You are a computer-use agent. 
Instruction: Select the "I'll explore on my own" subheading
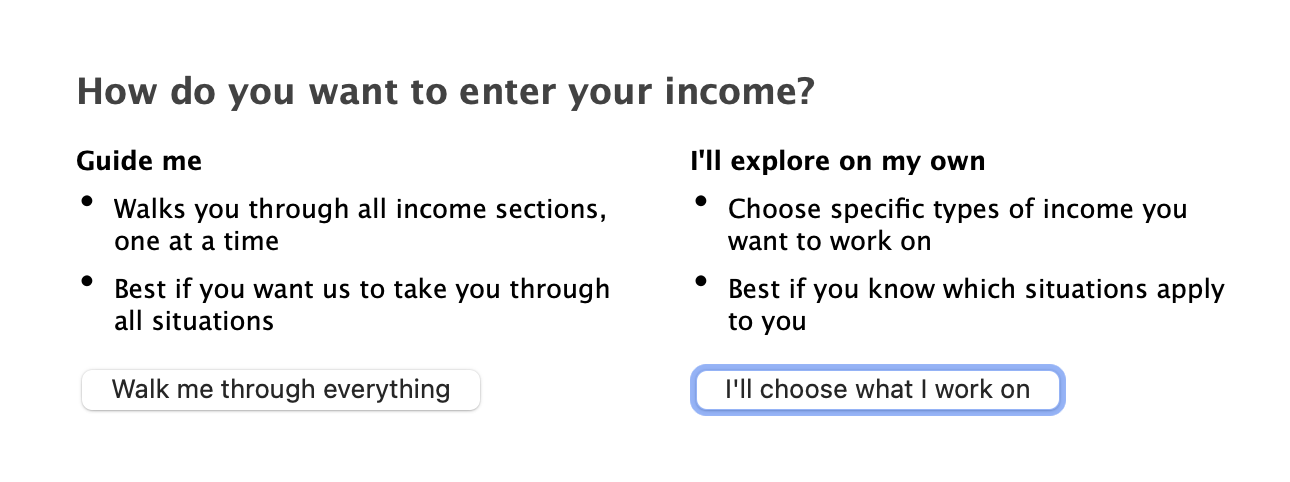coord(837,160)
